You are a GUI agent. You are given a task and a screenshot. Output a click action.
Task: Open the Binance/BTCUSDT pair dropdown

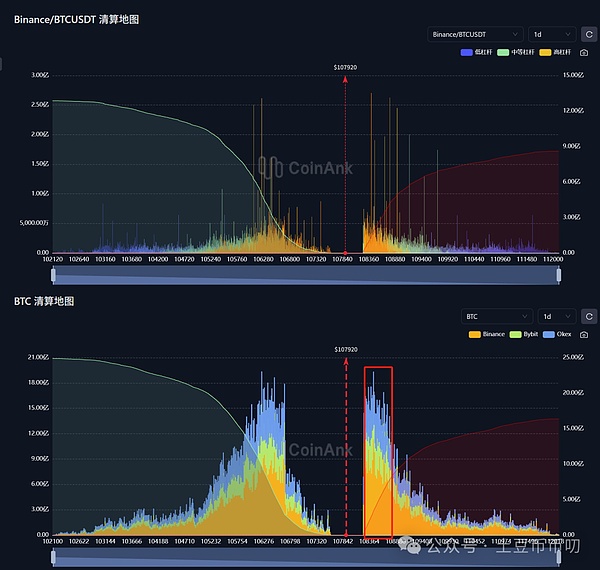click(x=474, y=34)
